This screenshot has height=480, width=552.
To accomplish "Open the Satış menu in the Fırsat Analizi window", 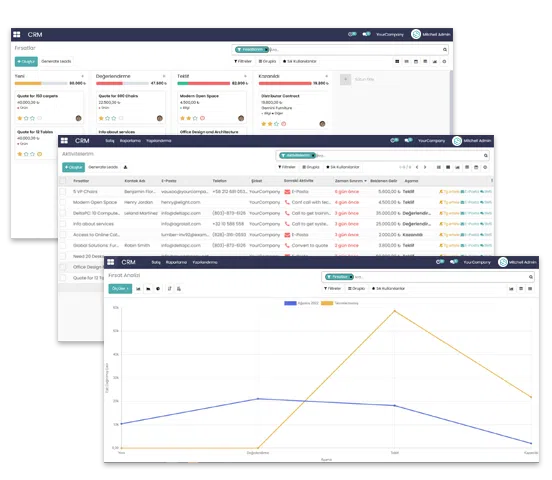I will click(156, 262).
